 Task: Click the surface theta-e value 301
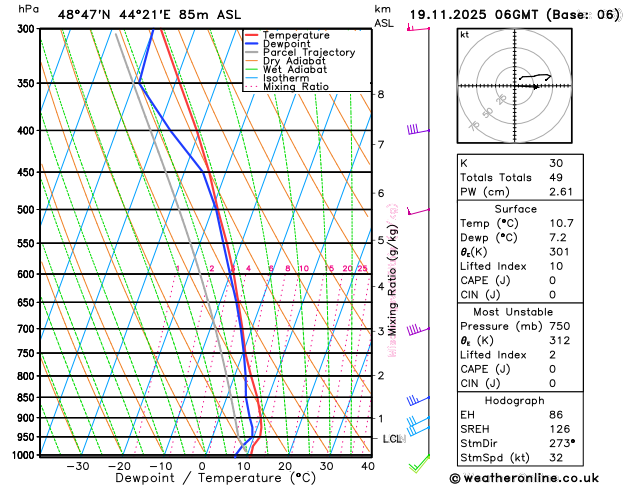coord(559,252)
